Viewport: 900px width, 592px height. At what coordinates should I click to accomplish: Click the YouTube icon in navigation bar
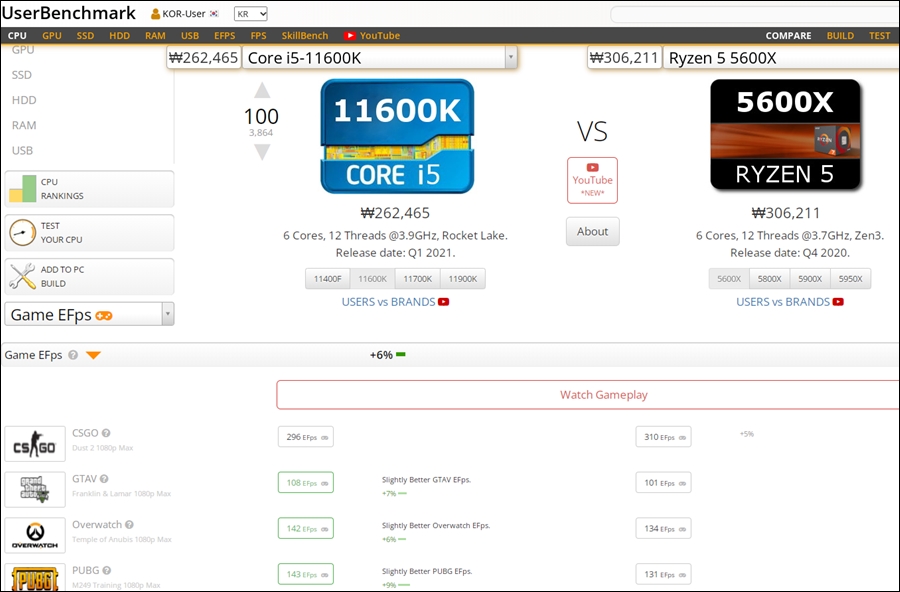pyautogui.click(x=350, y=36)
